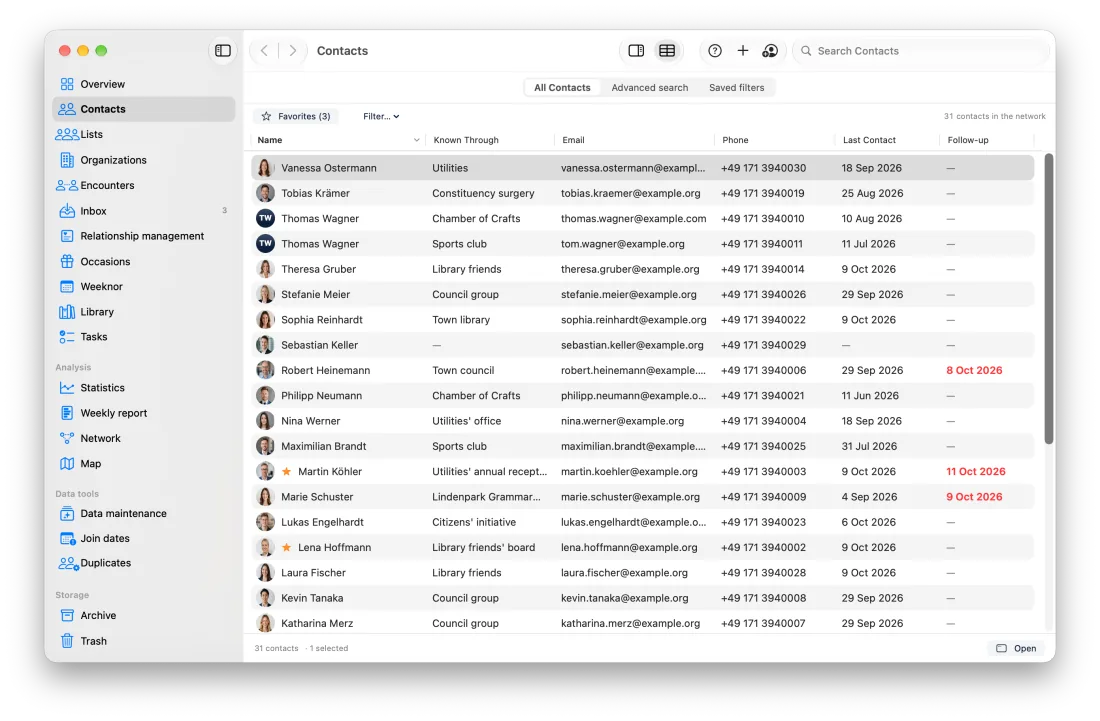Viewport: 1100px width, 721px height.
Task: Click Lukas Engelhardt's avatar
Action: pos(265,522)
